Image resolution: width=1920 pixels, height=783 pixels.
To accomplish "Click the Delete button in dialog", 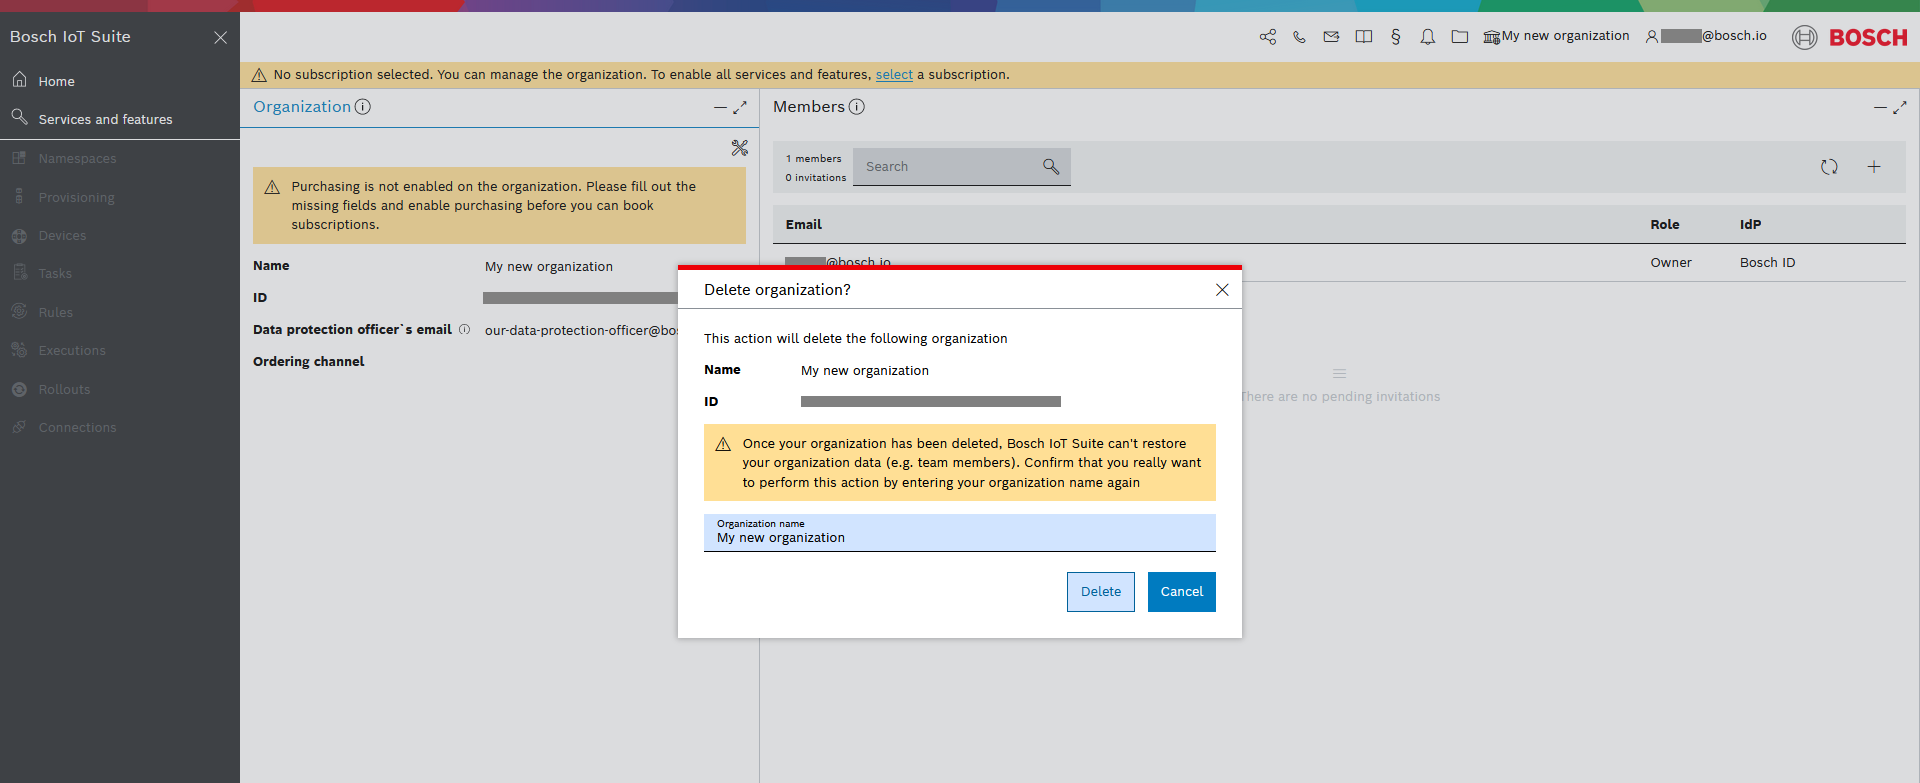I will (x=1101, y=592).
